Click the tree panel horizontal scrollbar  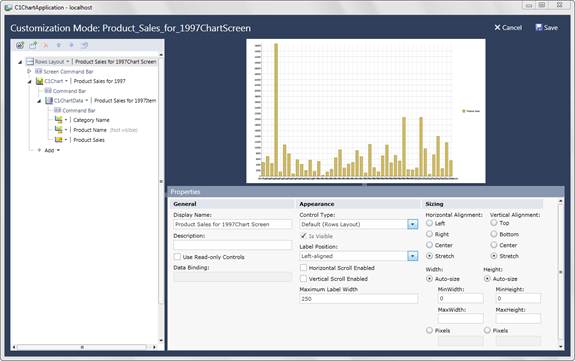tap(84, 347)
